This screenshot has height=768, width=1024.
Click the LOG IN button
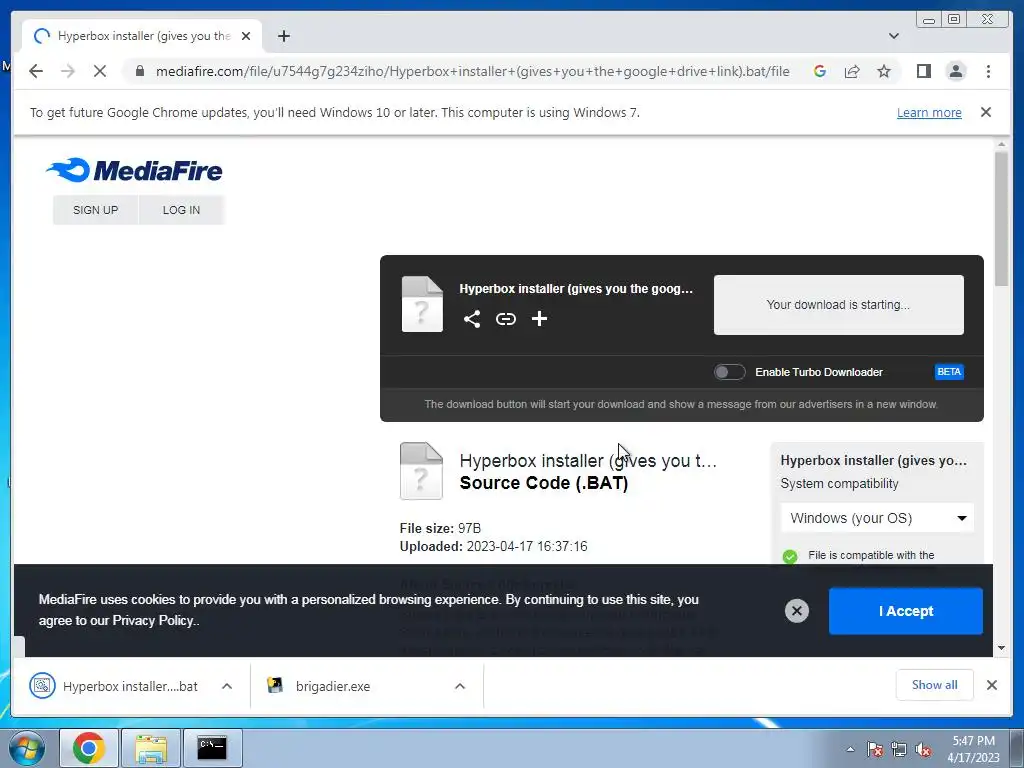181,210
